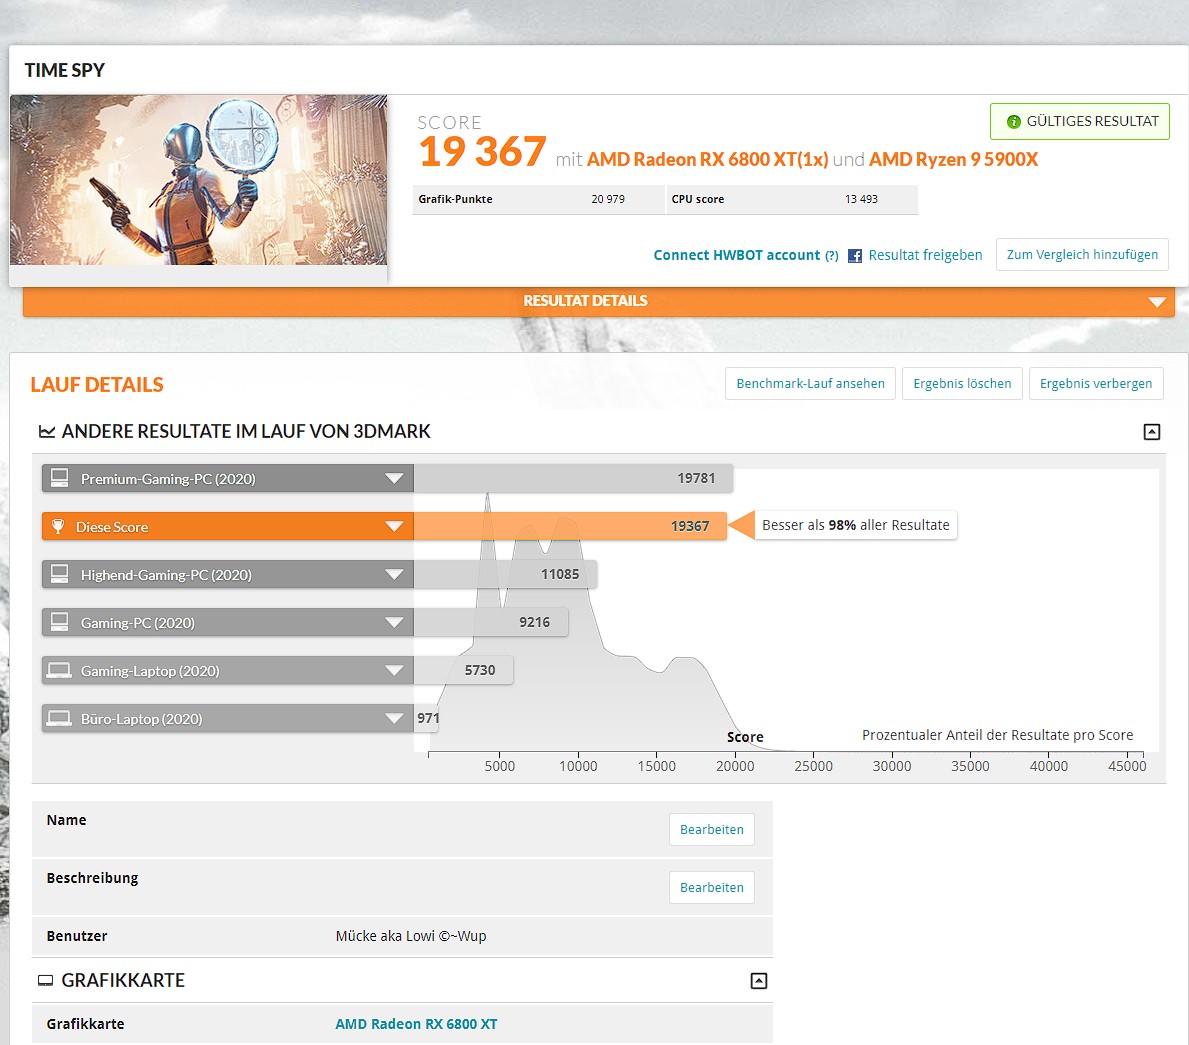Click the Facebook icon beside Resultat freigeben

pos(855,256)
